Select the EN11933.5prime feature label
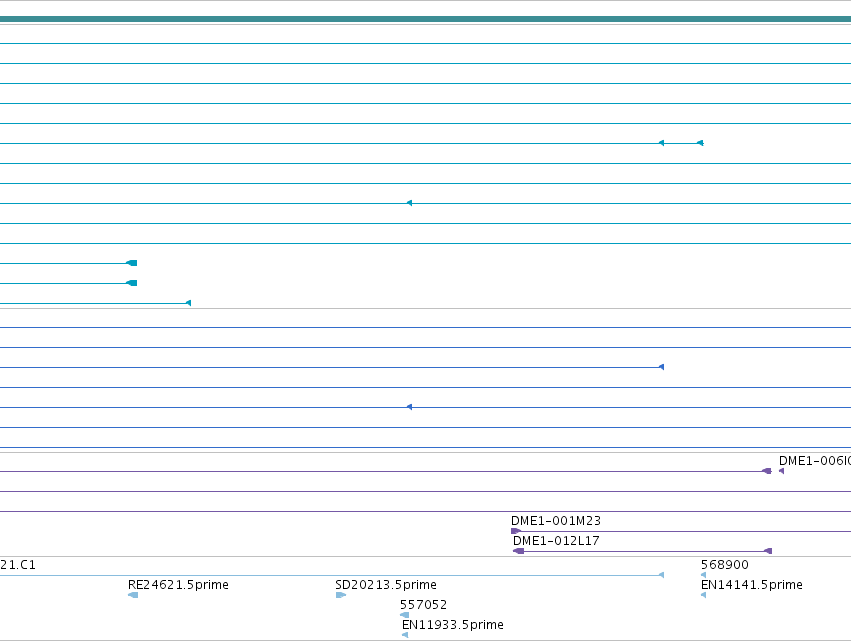Viewport: 851px width, 641px height. (x=453, y=625)
